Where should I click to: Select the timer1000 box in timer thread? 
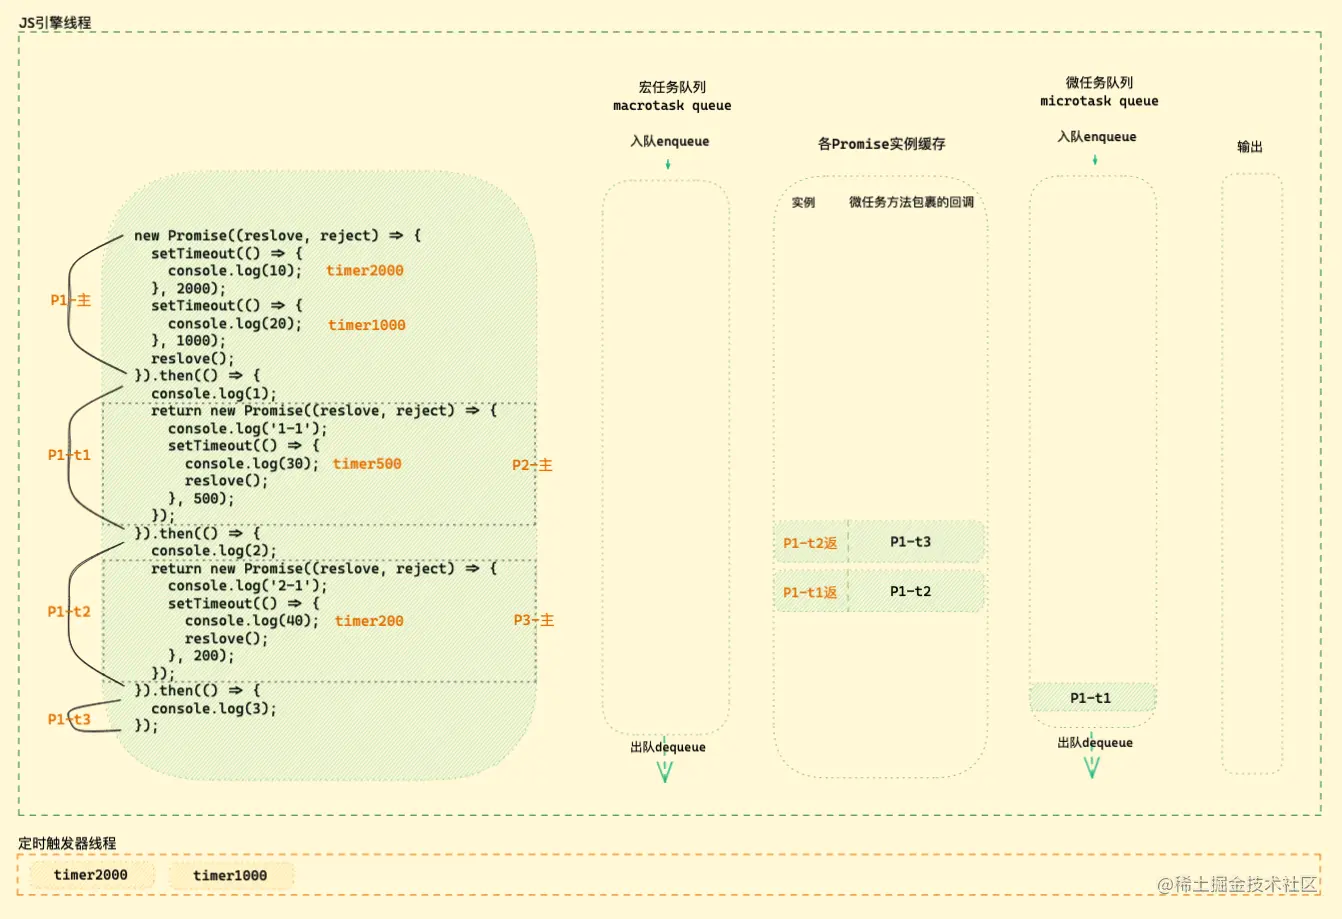point(230,875)
